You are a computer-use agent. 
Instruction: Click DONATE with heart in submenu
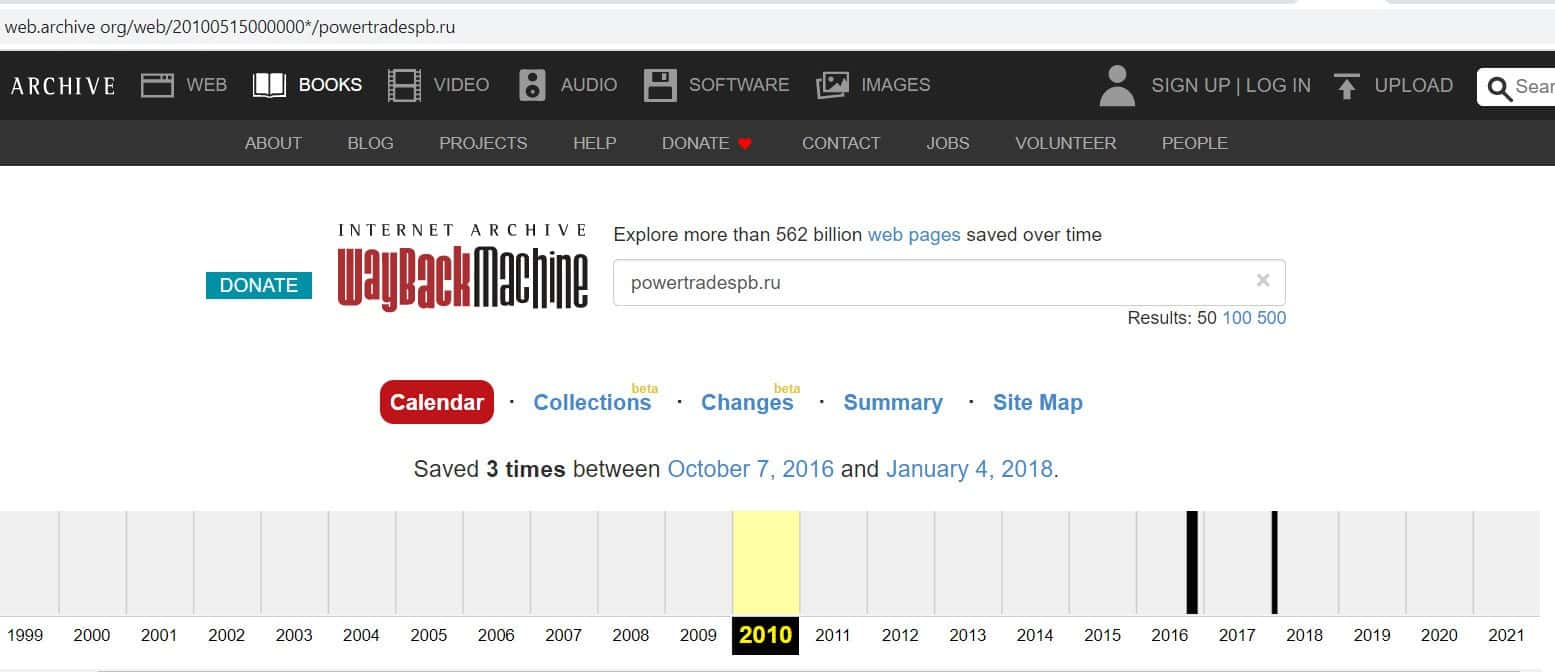[x=707, y=143]
